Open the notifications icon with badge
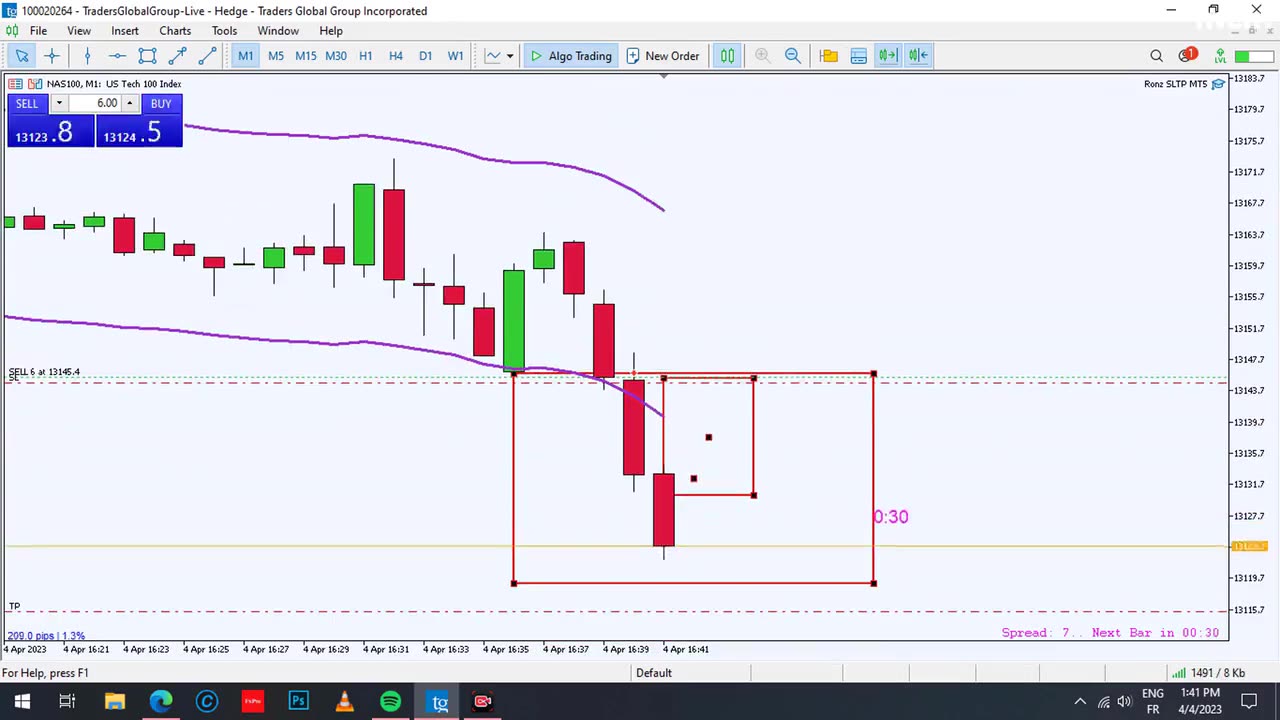1280x720 pixels. 1186,55
